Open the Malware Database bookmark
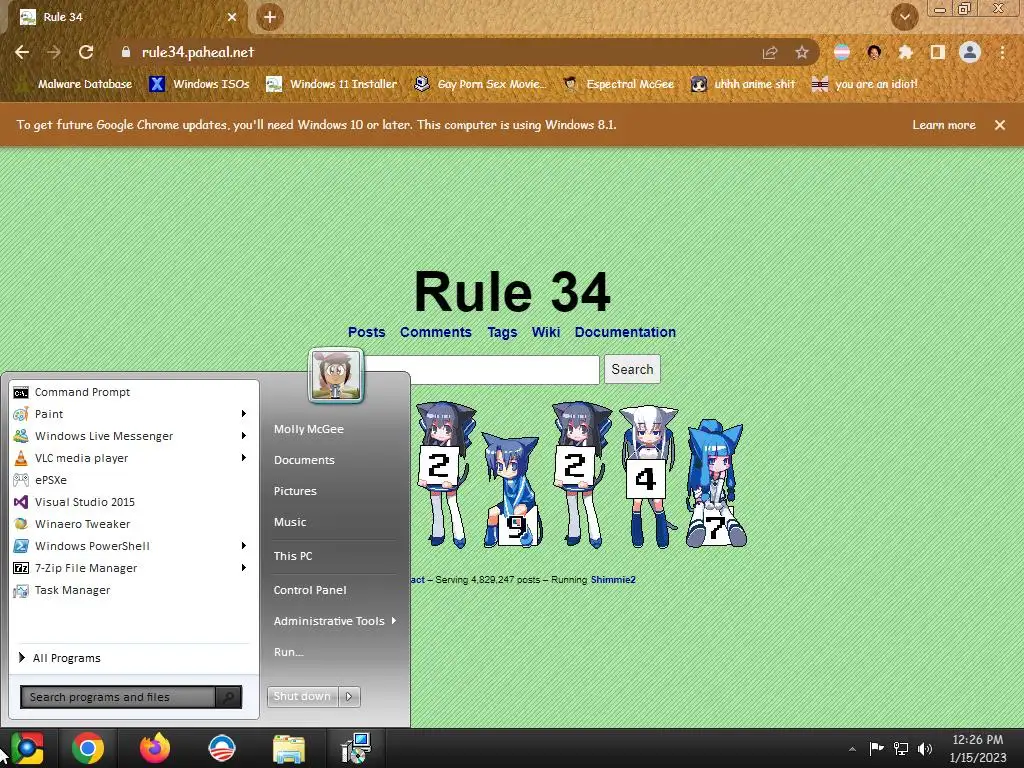The width and height of the screenshot is (1024, 768). pyautogui.click(x=76, y=84)
